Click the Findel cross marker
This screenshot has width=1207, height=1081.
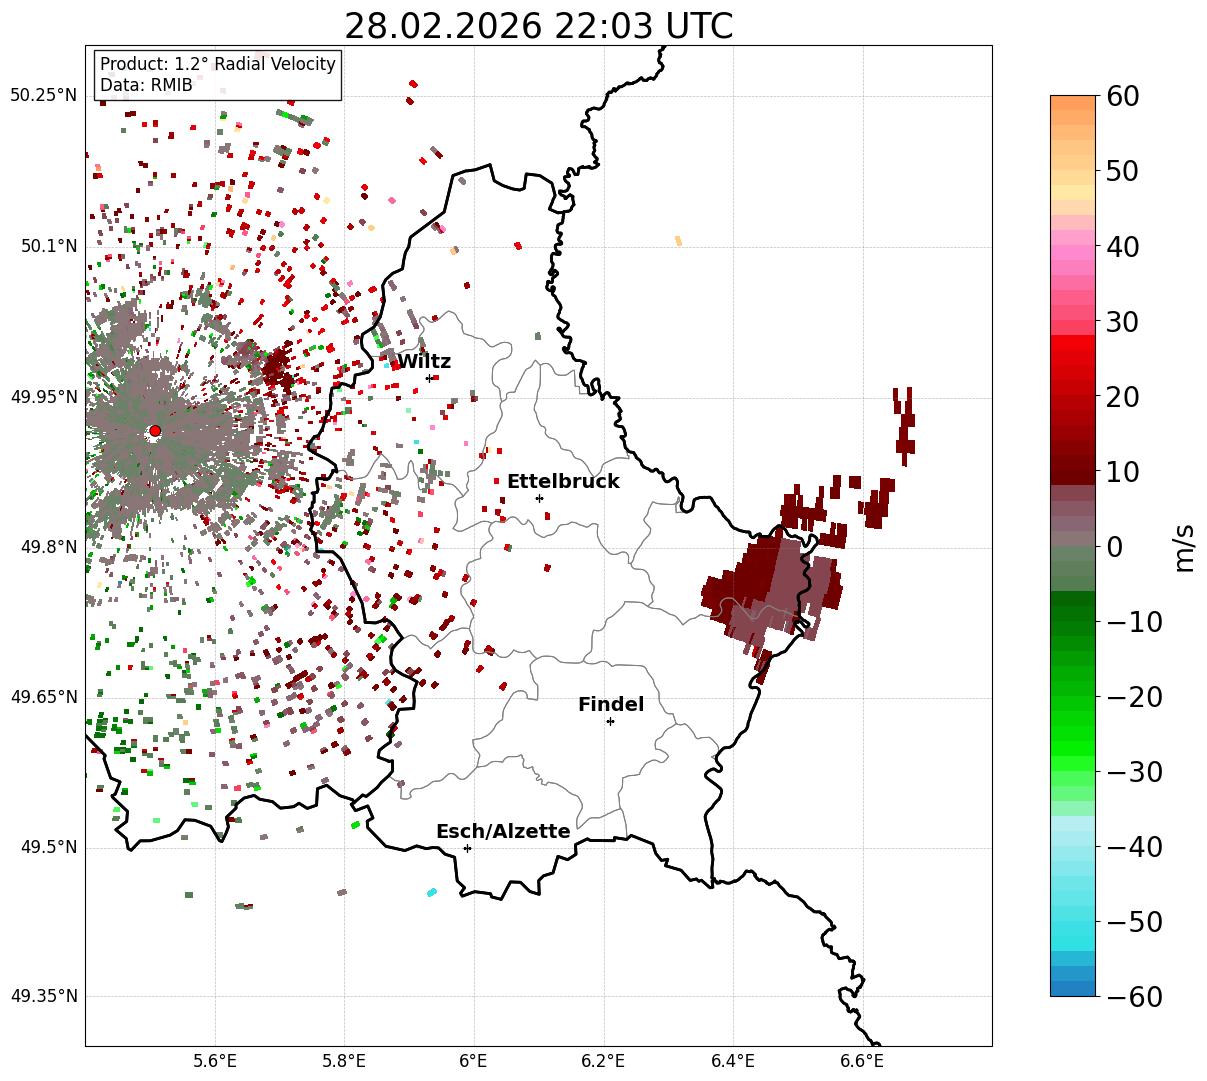pyautogui.click(x=610, y=721)
